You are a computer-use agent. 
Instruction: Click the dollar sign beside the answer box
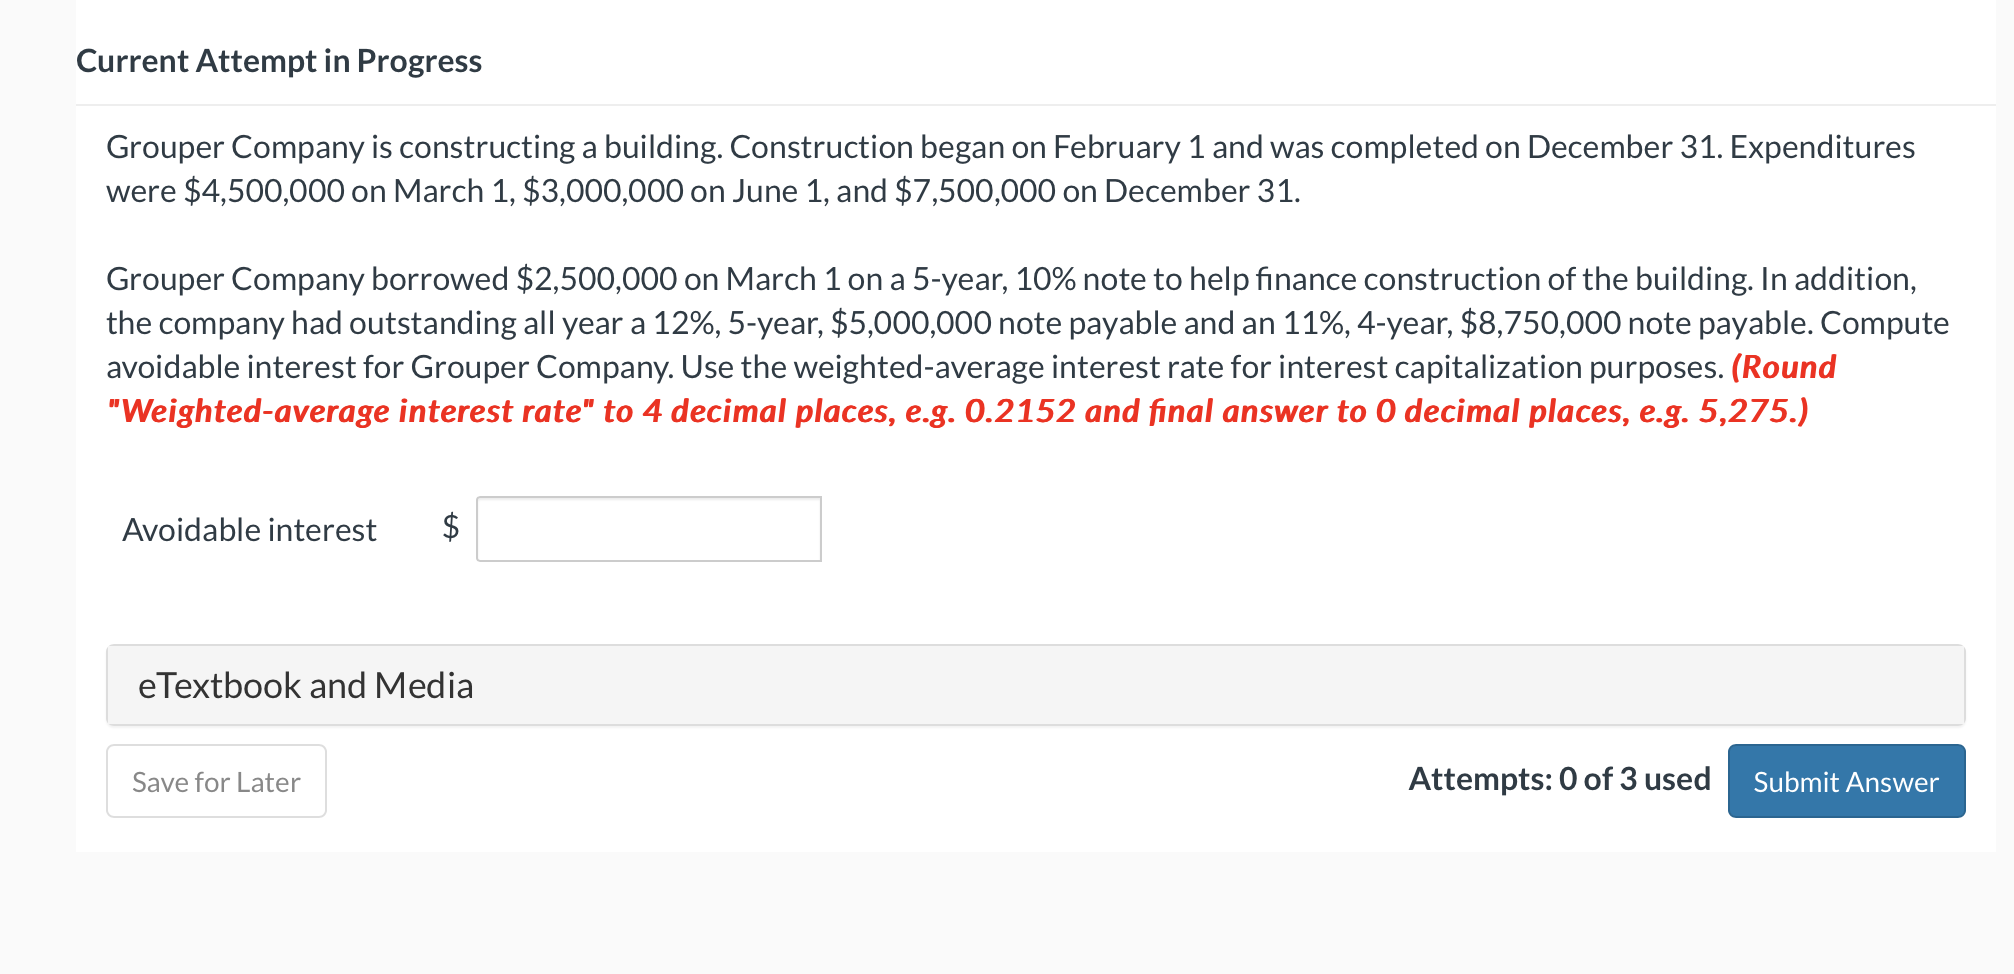click(451, 526)
